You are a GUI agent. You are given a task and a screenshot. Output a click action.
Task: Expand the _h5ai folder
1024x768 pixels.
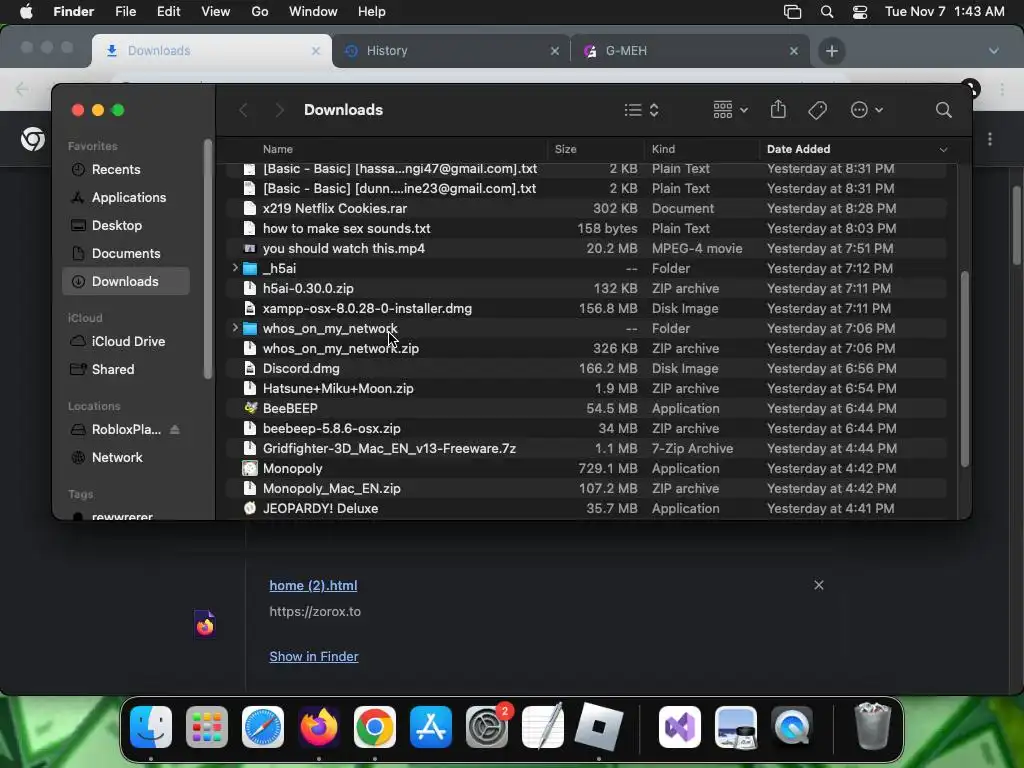234,268
